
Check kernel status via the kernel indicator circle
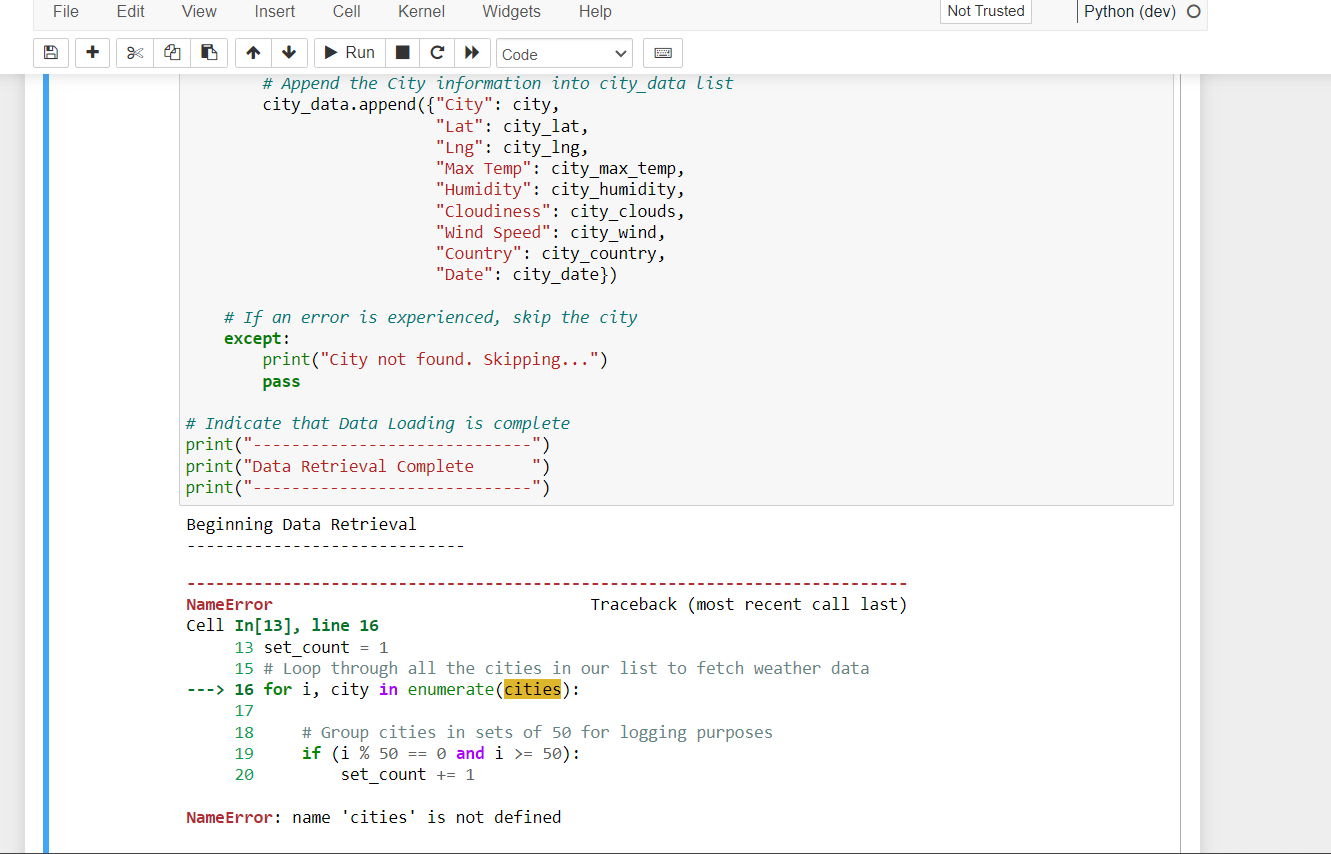pos(1193,11)
